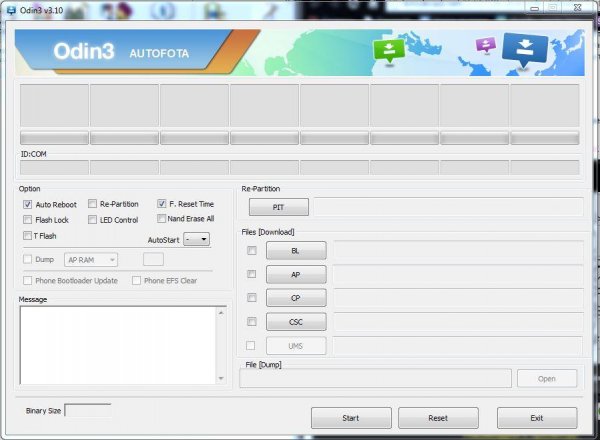The width and height of the screenshot is (600, 440).
Task: Toggle the Auto Reboot checkbox
Action: pos(27,204)
